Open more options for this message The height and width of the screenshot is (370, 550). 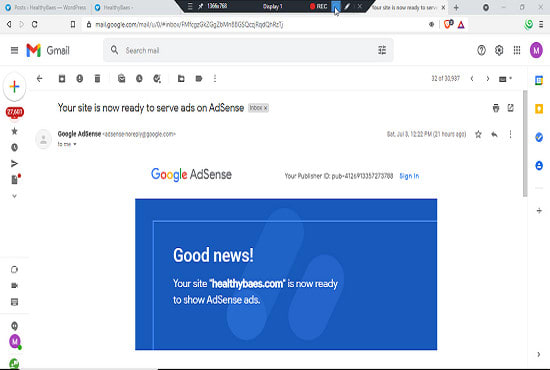click(510, 134)
